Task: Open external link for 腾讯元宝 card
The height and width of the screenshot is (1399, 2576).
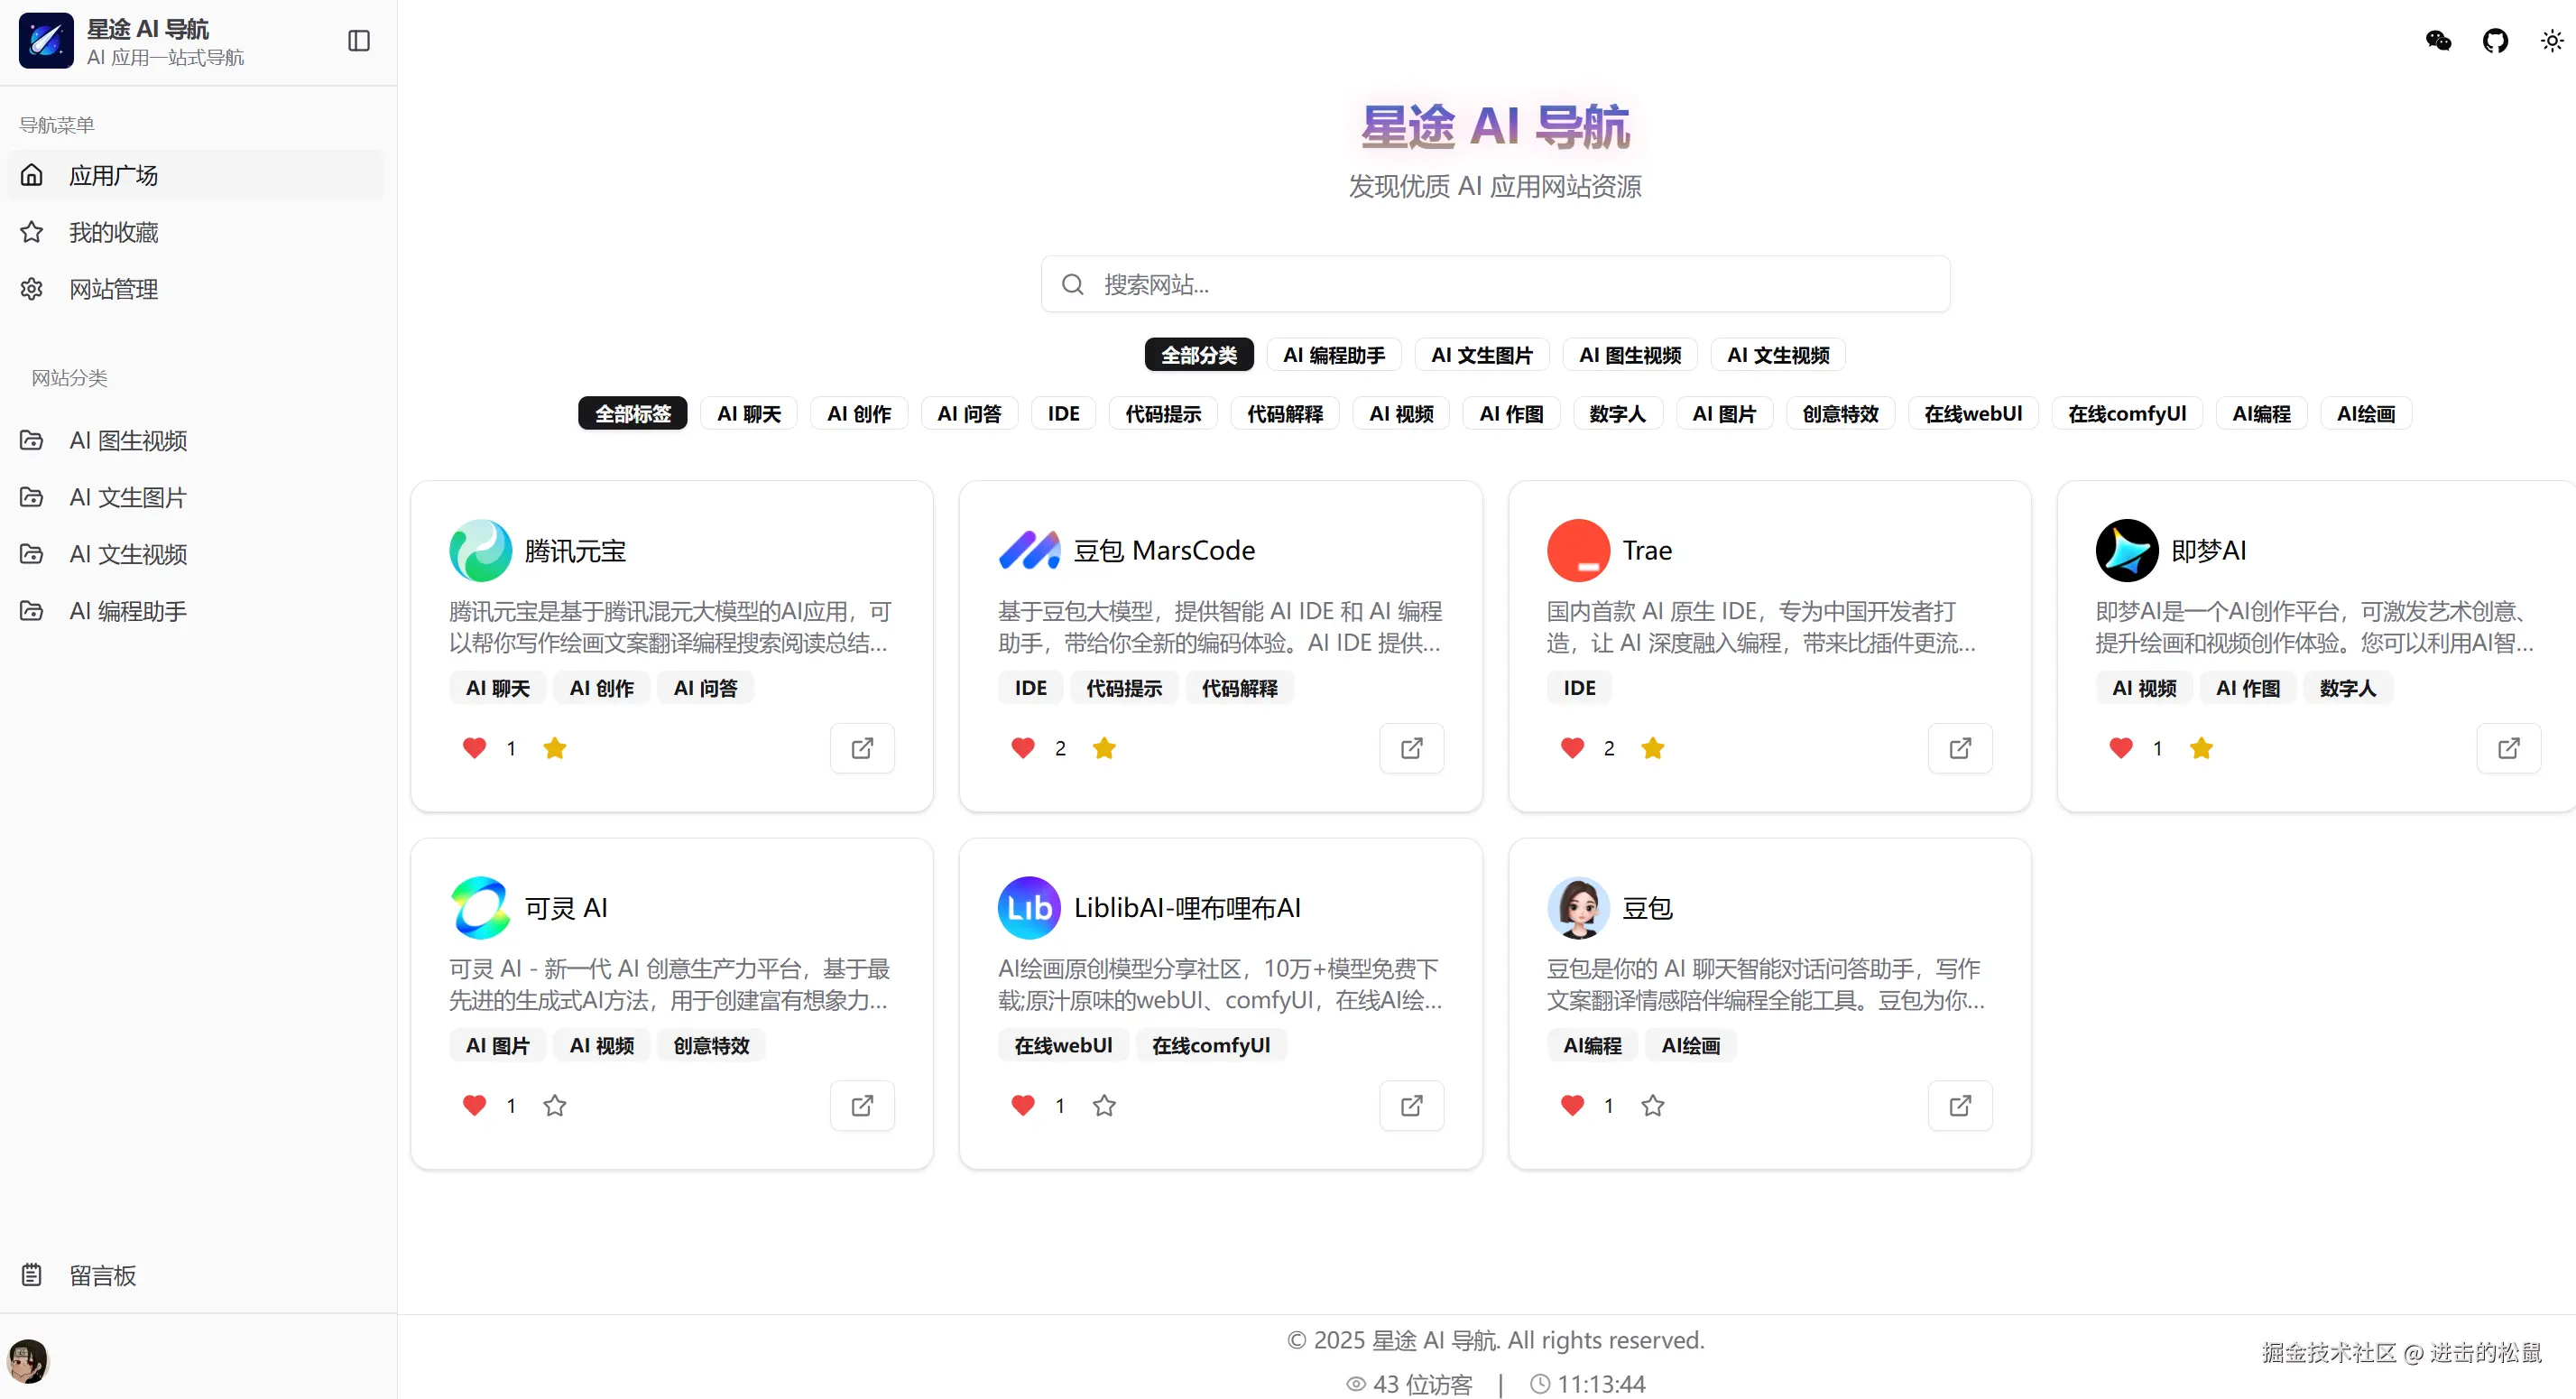Action: (x=862, y=748)
